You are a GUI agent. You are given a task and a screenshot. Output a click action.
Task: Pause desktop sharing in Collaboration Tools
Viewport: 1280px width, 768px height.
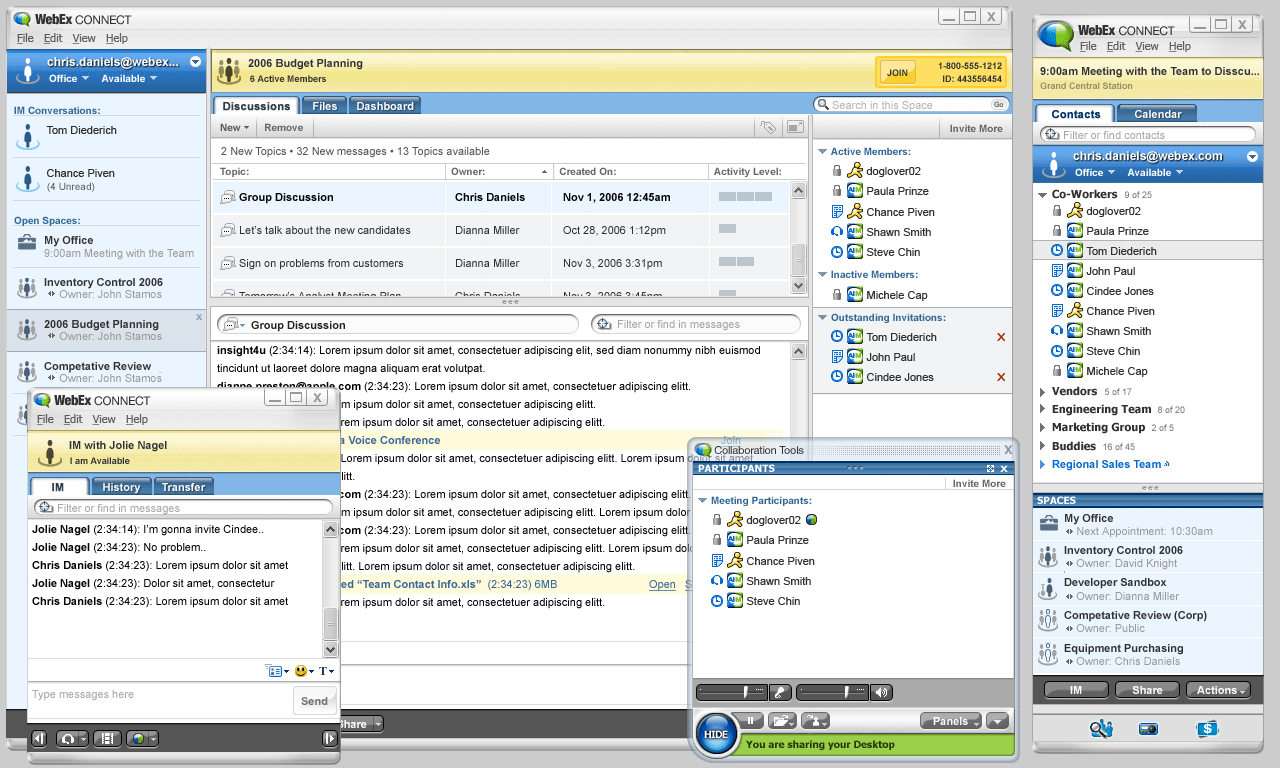(750, 720)
